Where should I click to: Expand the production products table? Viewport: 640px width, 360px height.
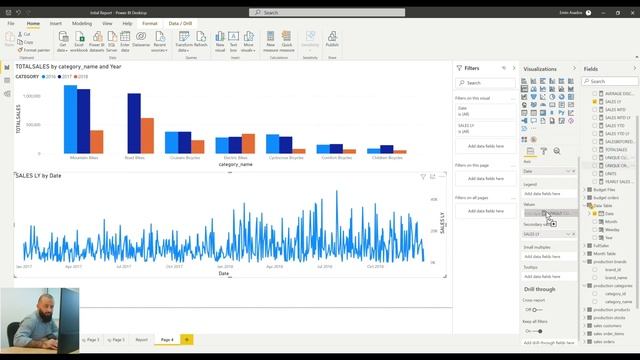click(584, 310)
